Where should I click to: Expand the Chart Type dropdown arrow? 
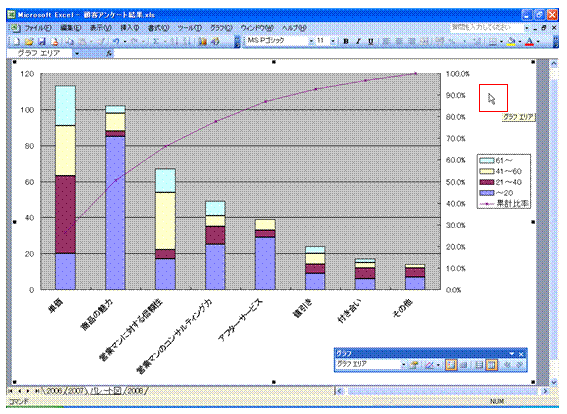438,365
